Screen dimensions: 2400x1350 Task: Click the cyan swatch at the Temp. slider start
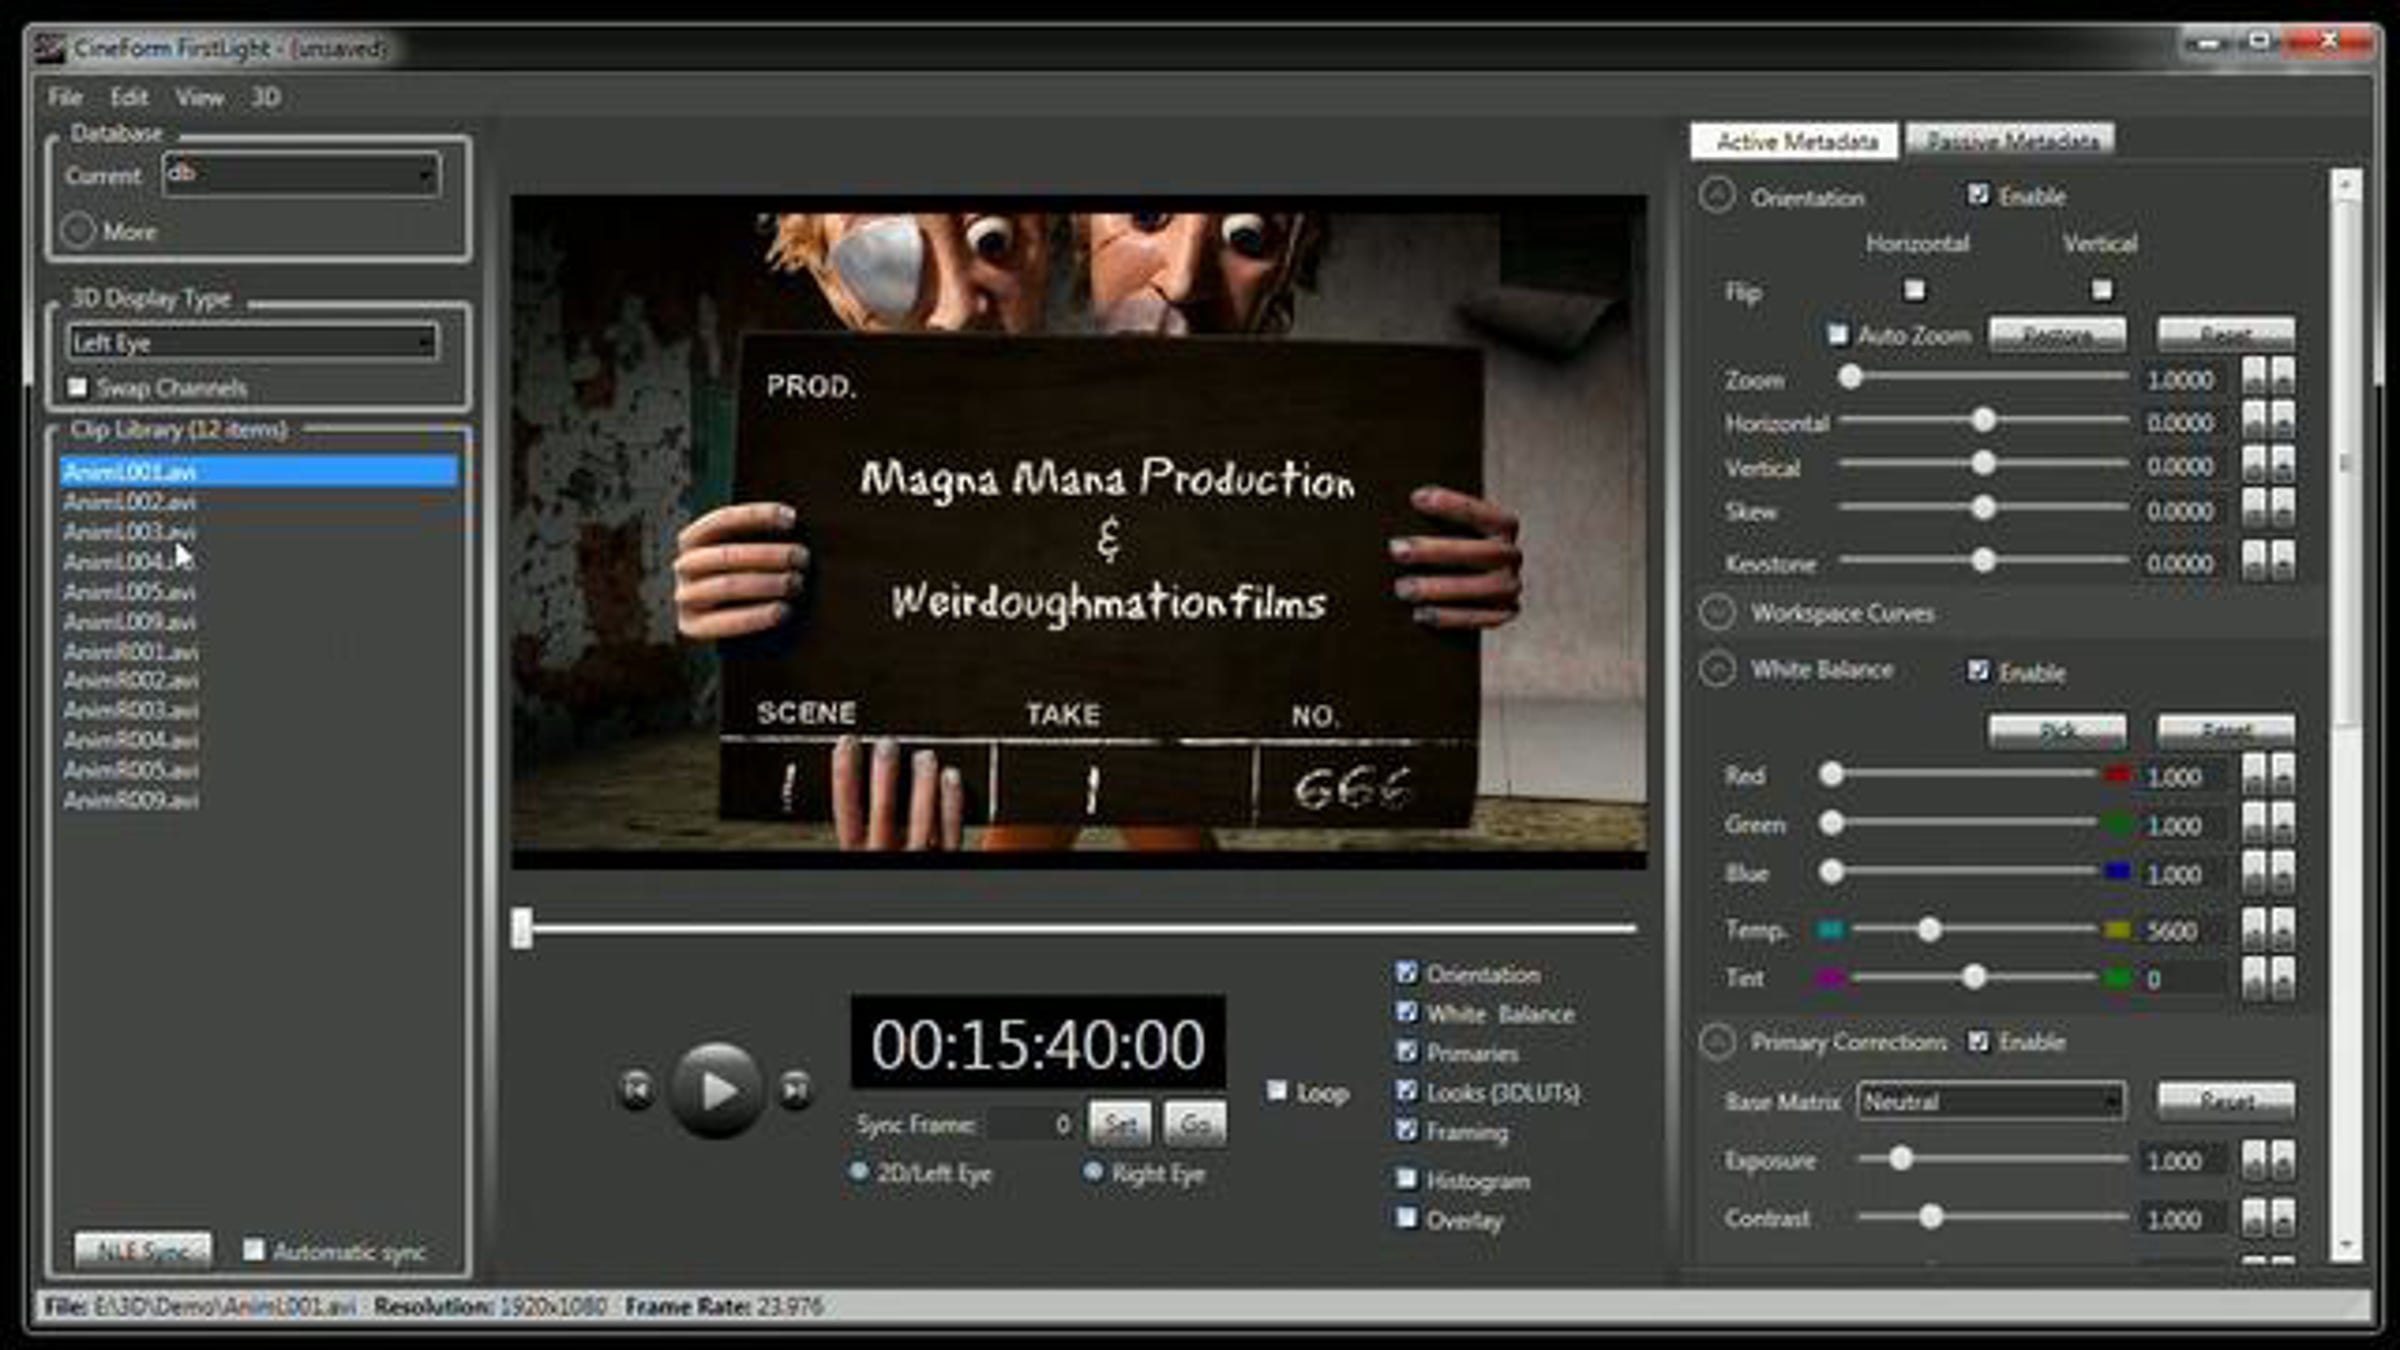1830,930
